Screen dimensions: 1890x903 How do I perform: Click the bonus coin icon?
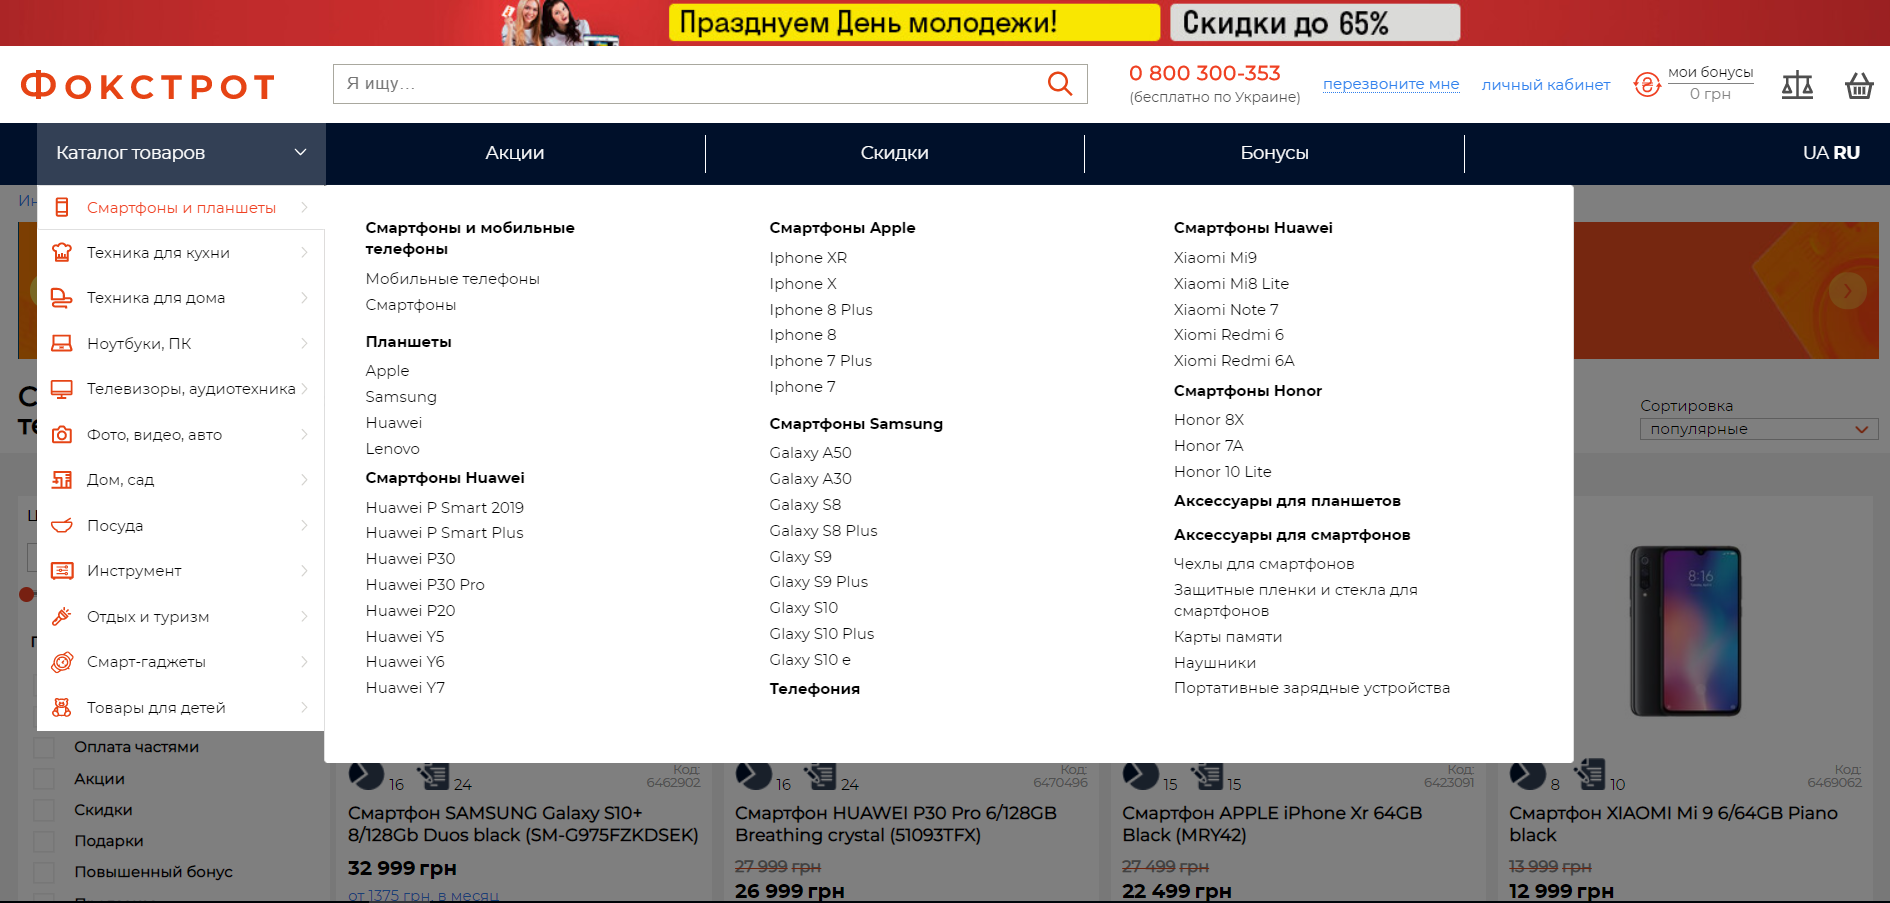tap(1647, 85)
